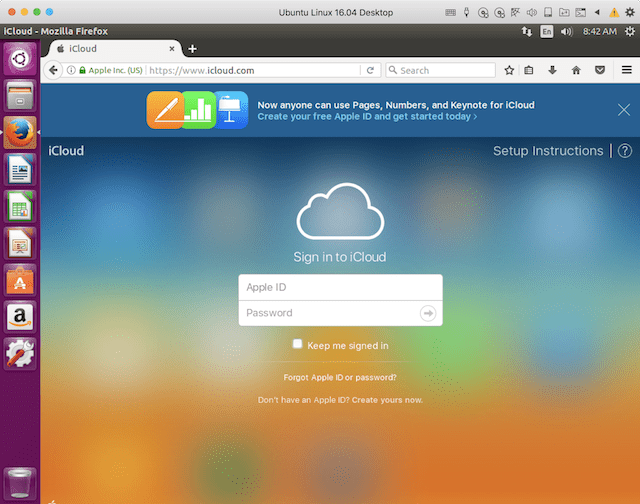
Task: Open the Firefox hamburger menu
Action: (x=625, y=71)
